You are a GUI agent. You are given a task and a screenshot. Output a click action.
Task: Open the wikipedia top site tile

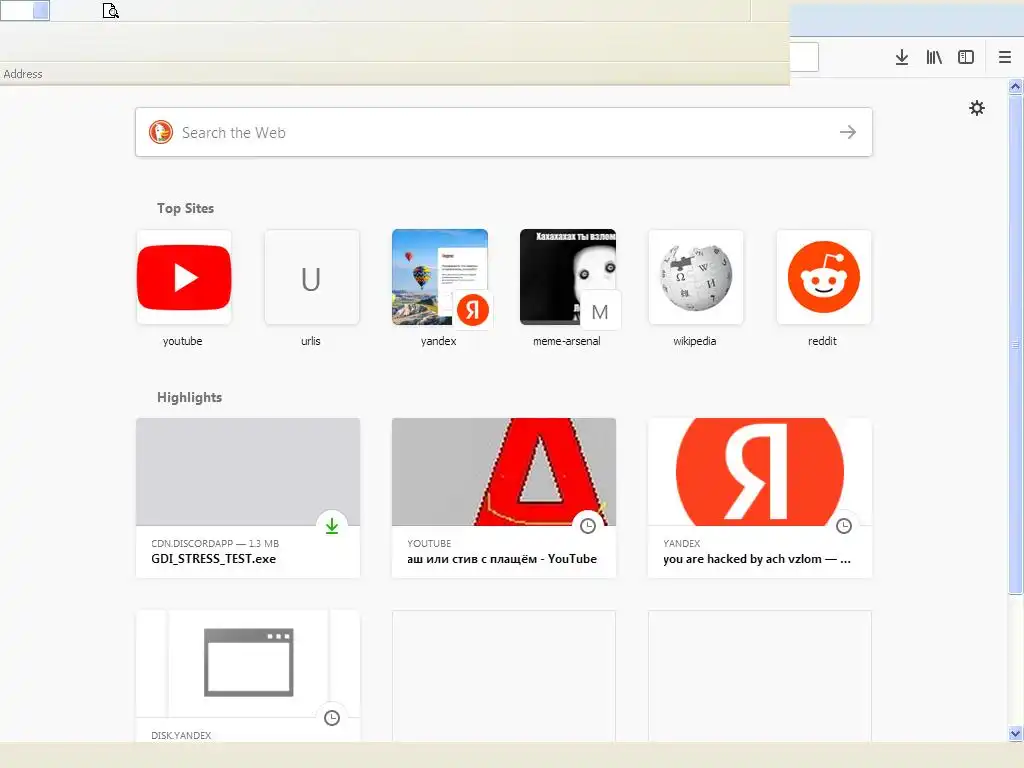coord(696,277)
